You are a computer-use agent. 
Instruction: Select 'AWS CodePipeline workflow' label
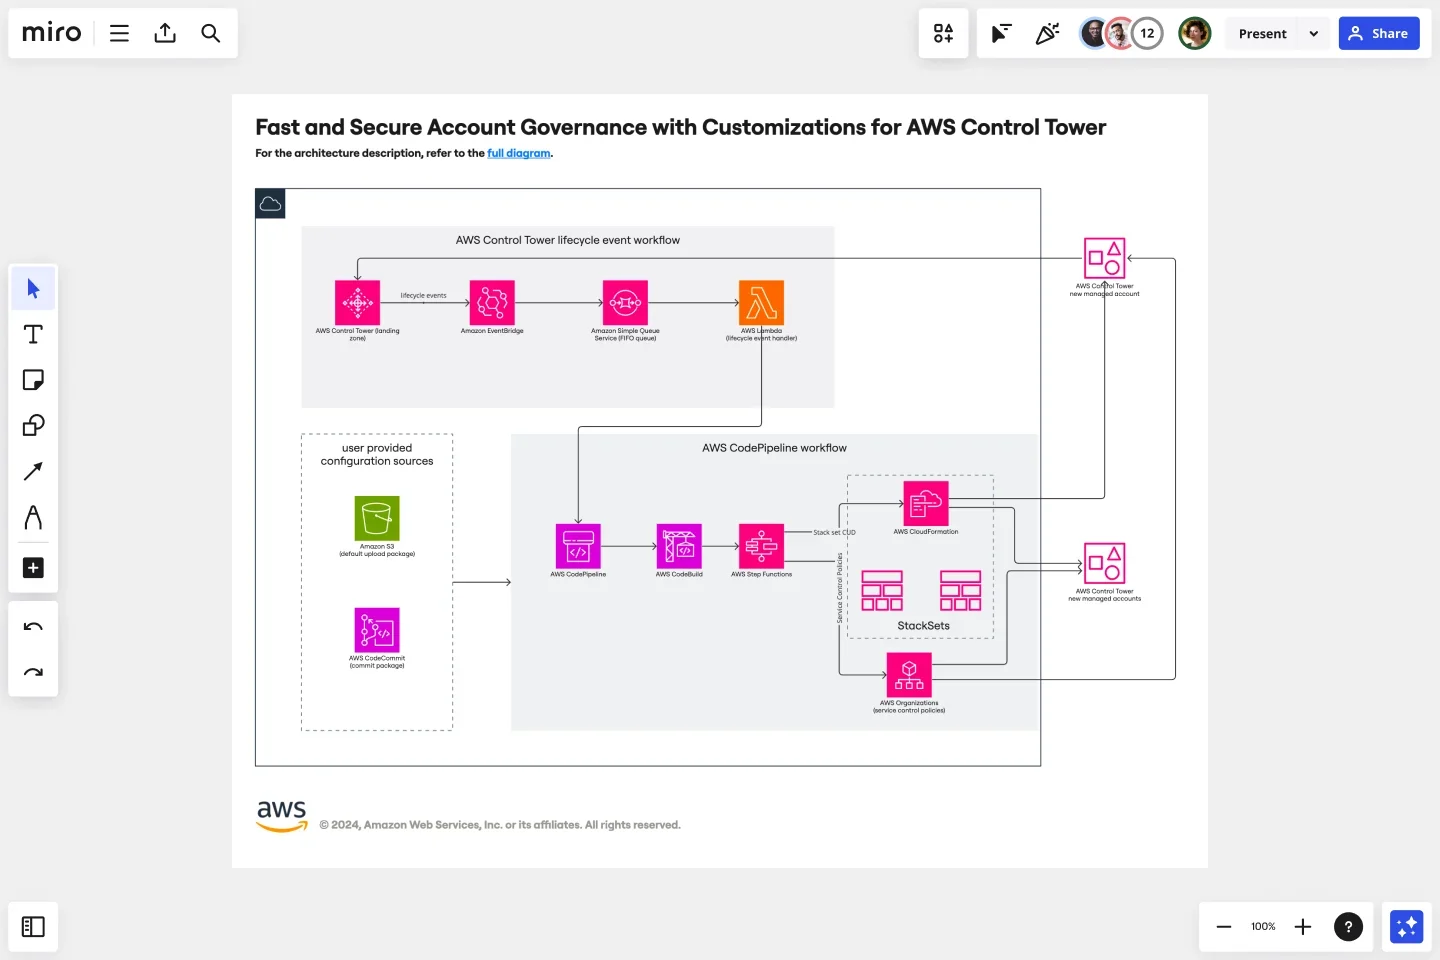pos(774,448)
